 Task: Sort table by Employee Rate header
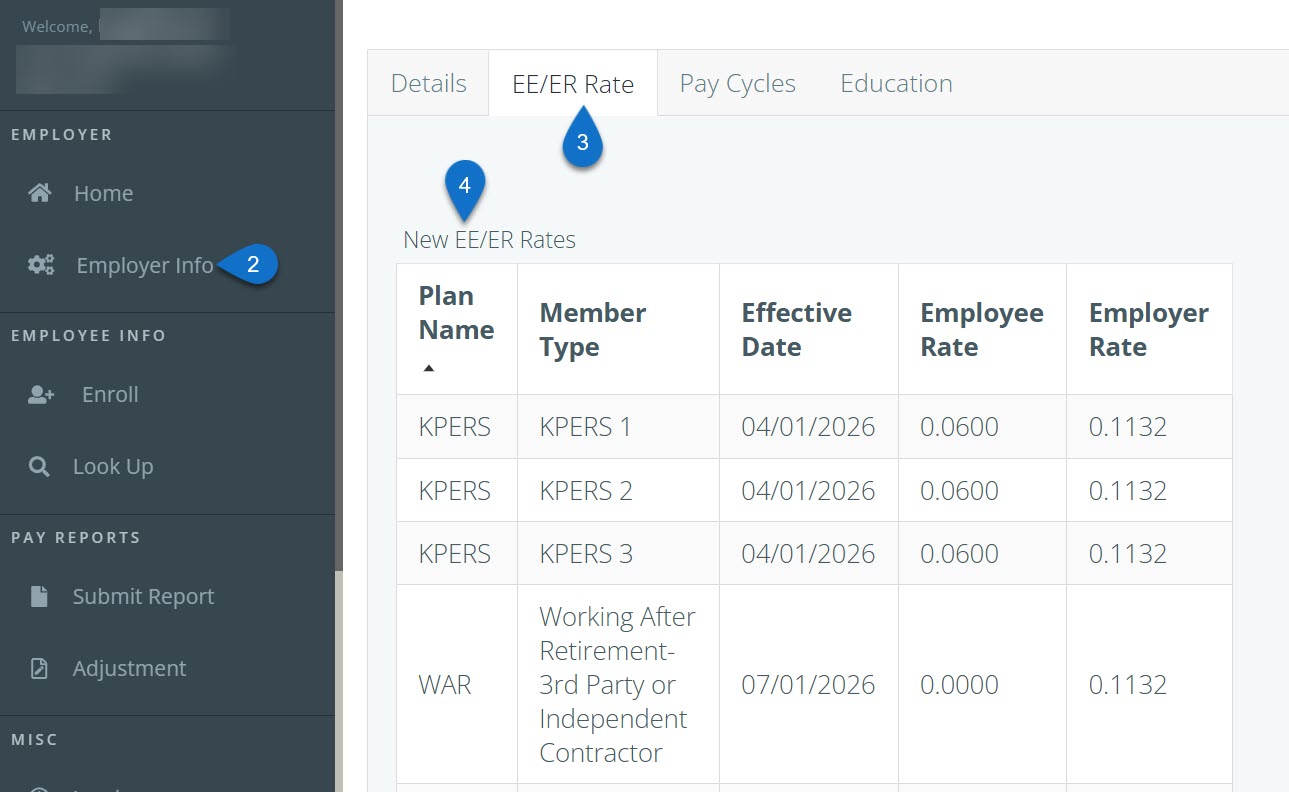(x=980, y=329)
